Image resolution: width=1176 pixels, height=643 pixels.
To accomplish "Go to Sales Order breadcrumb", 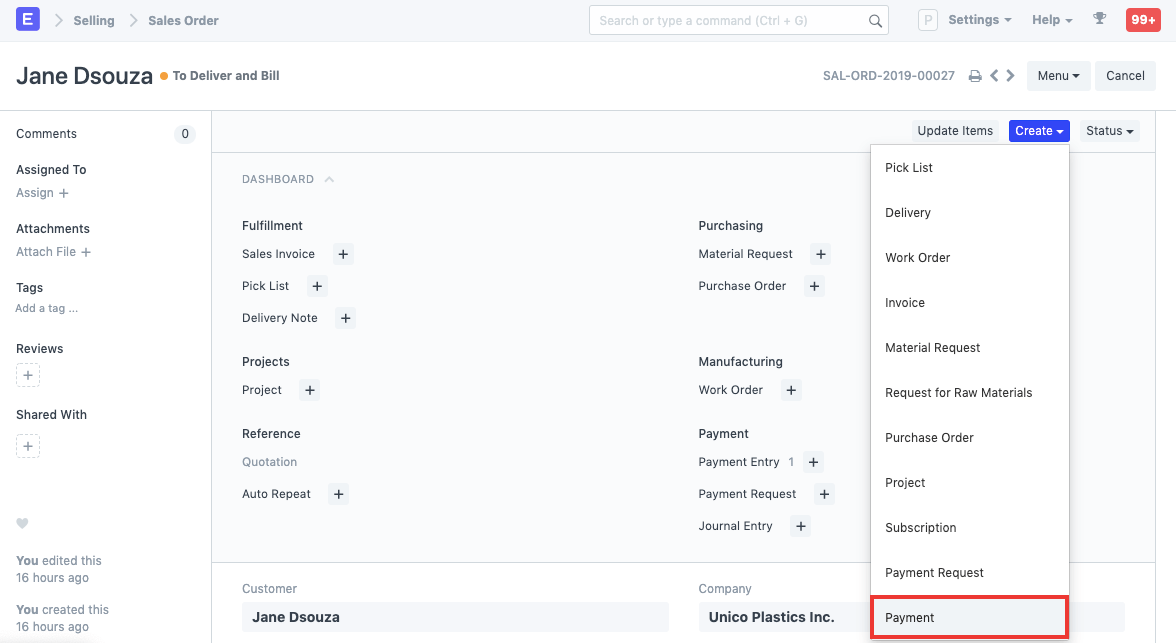I will pos(183,21).
